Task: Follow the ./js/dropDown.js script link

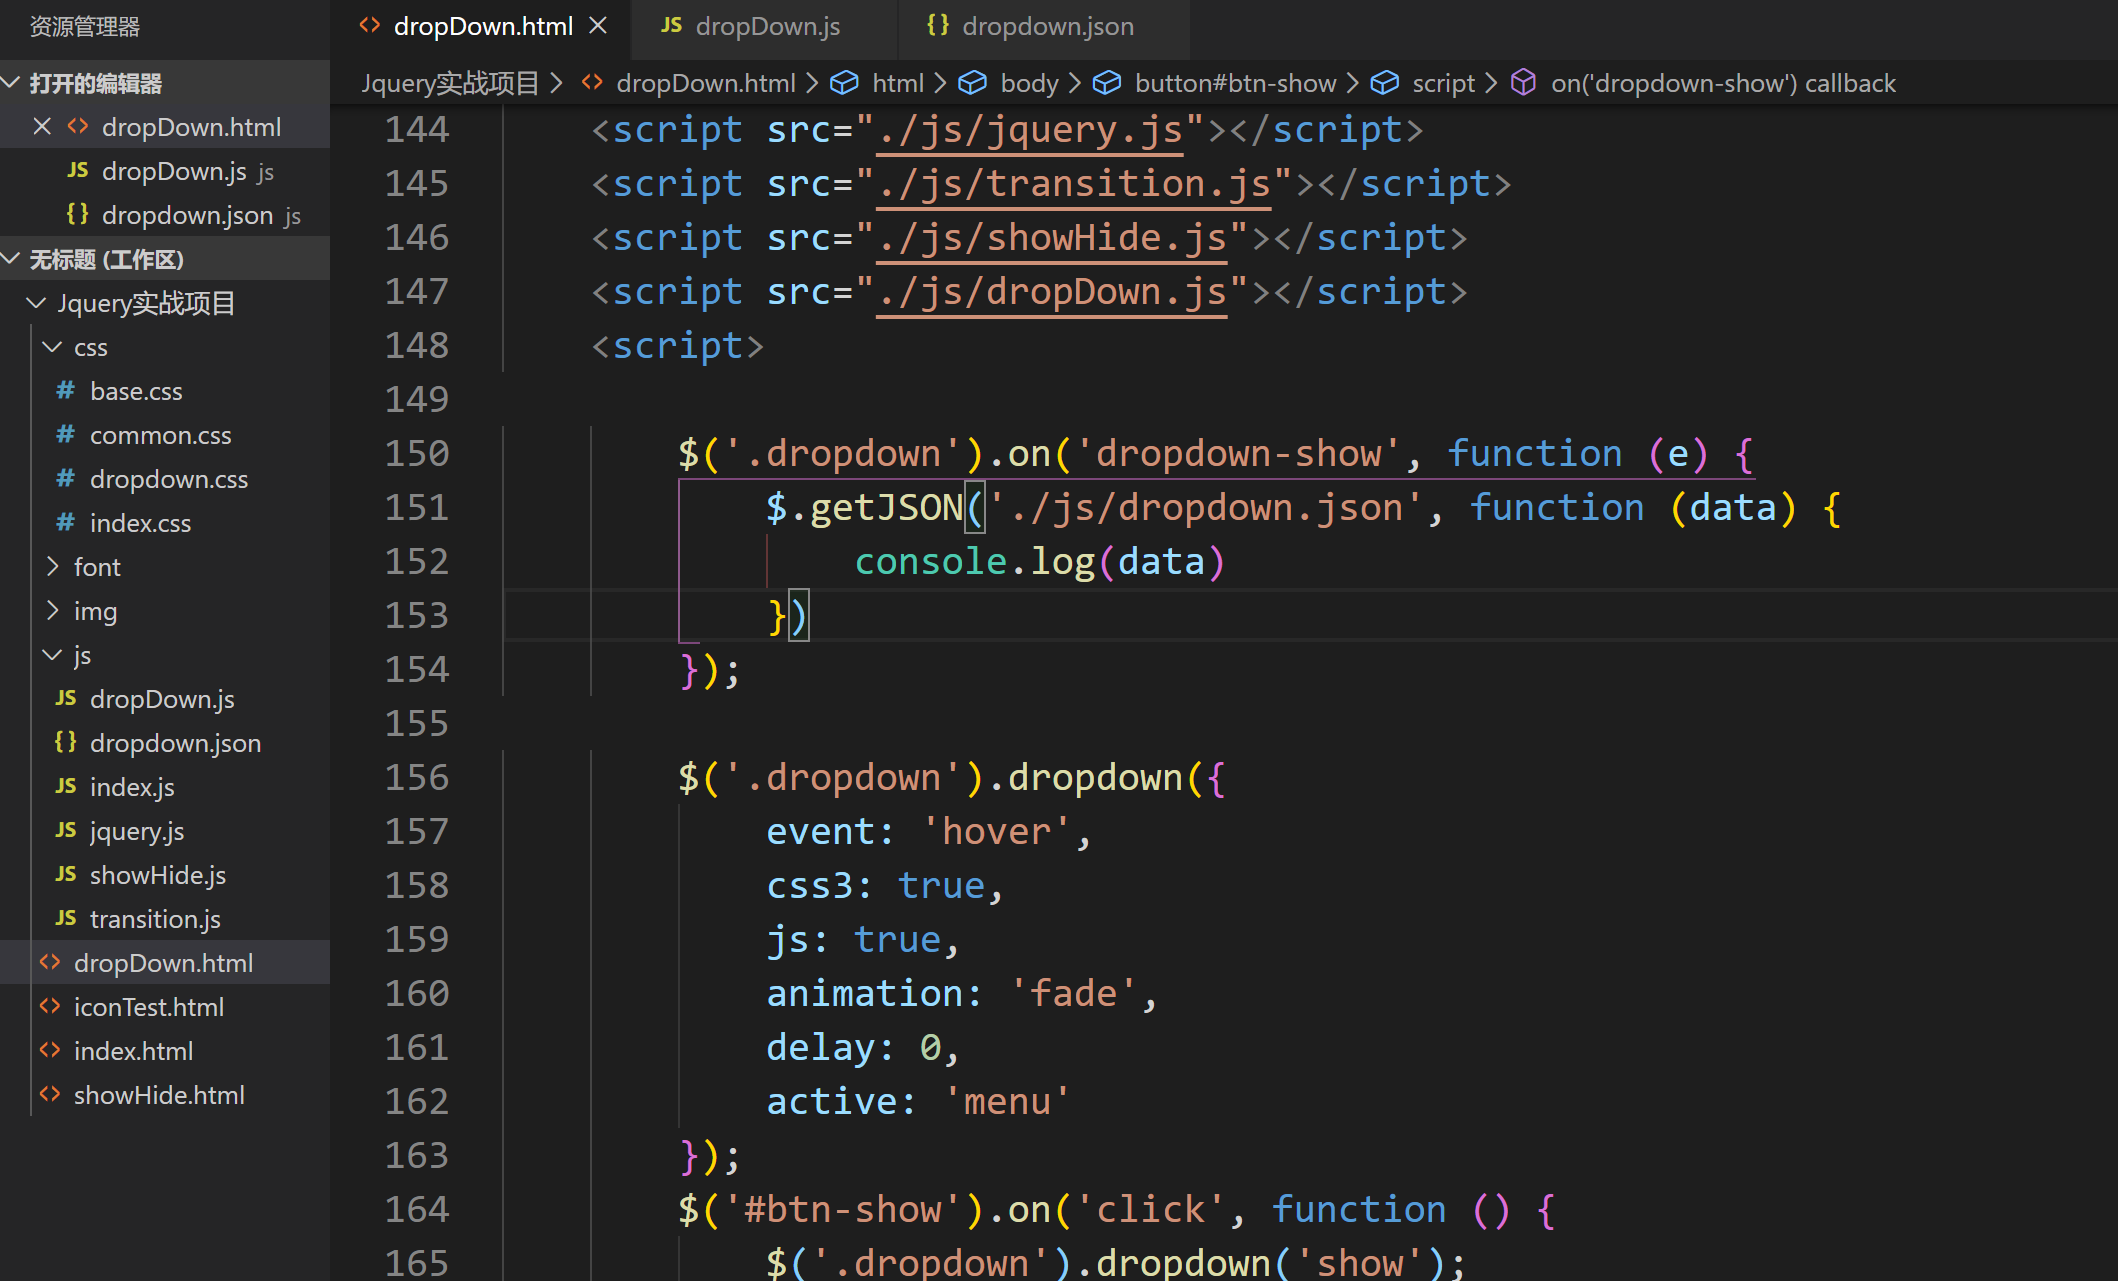Action: pos(1052,292)
